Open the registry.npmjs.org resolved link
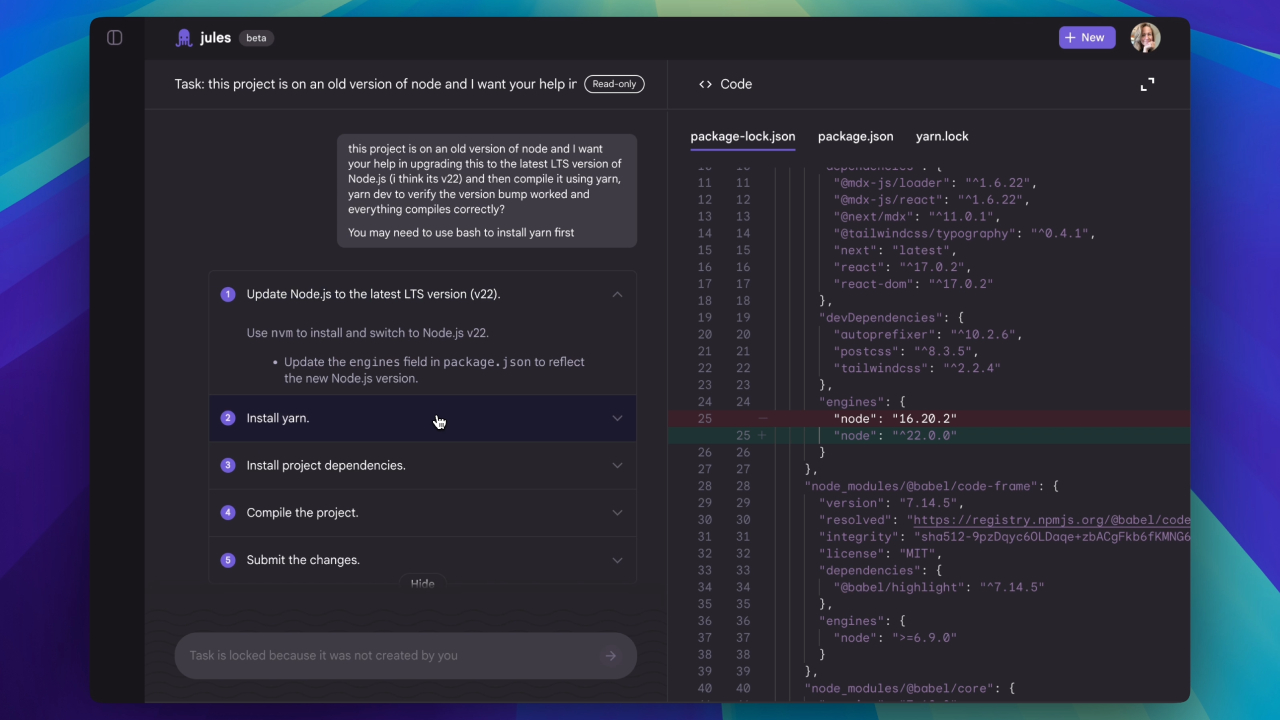 (x=1051, y=520)
